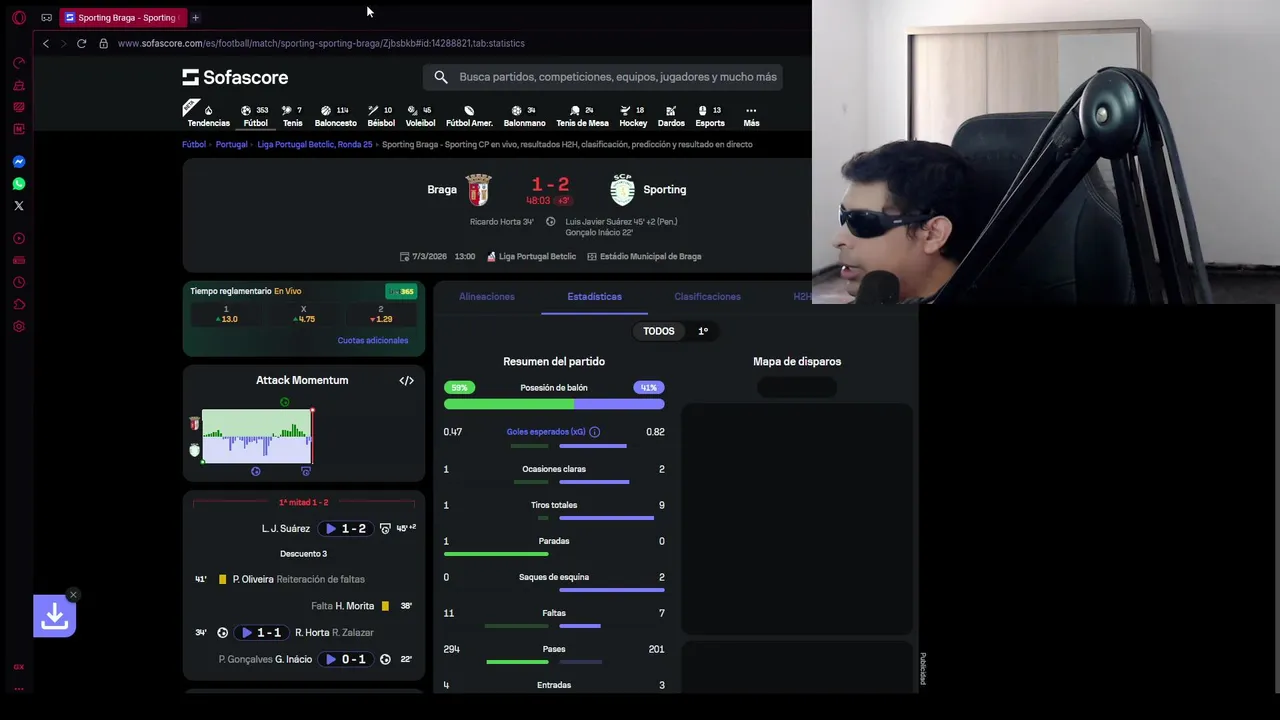
Task: Switch to the Estadísticas tab
Action: [594, 296]
